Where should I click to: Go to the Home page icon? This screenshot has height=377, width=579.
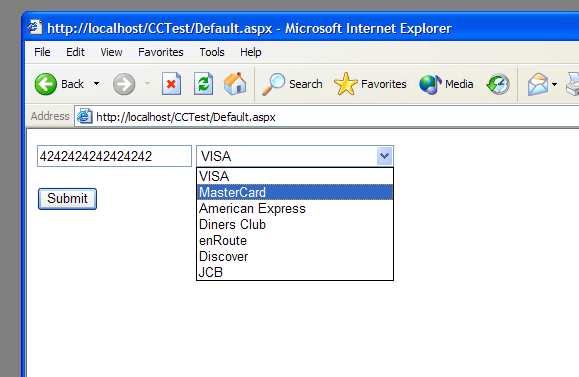[235, 84]
